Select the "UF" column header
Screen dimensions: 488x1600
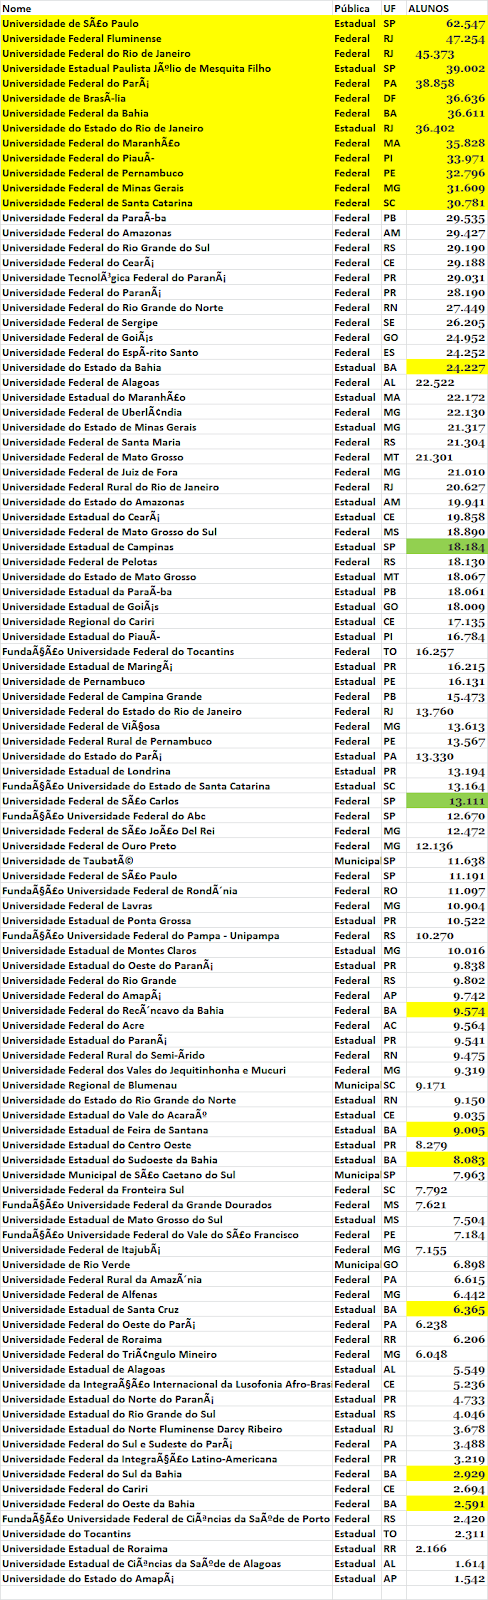click(x=389, y=8)
